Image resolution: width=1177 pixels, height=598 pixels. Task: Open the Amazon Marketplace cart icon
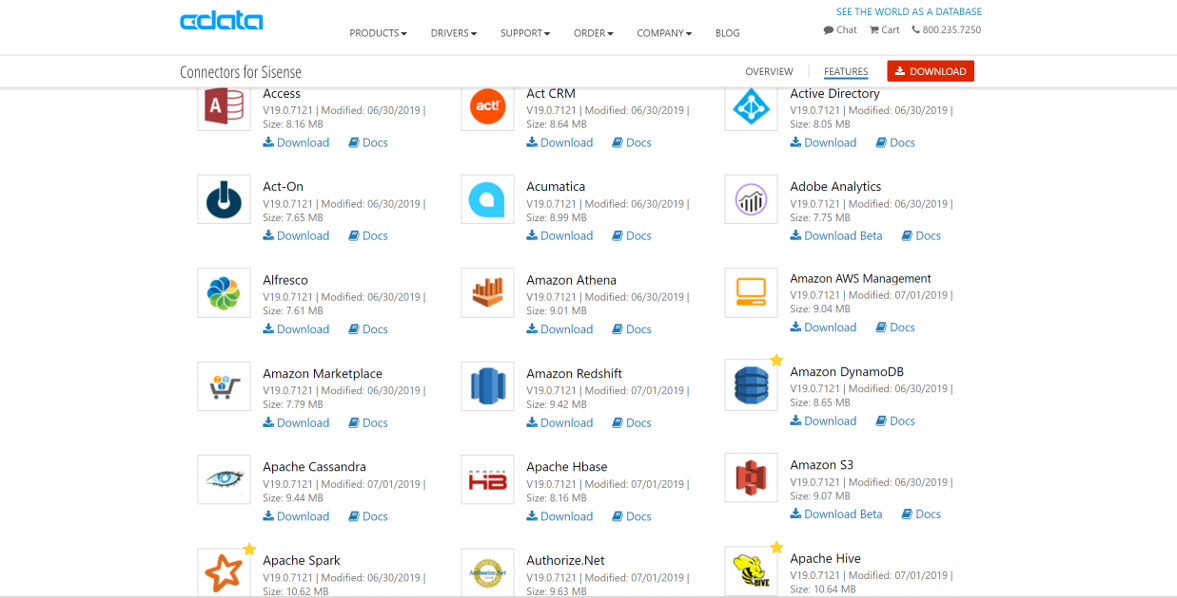tap(224, 386)
